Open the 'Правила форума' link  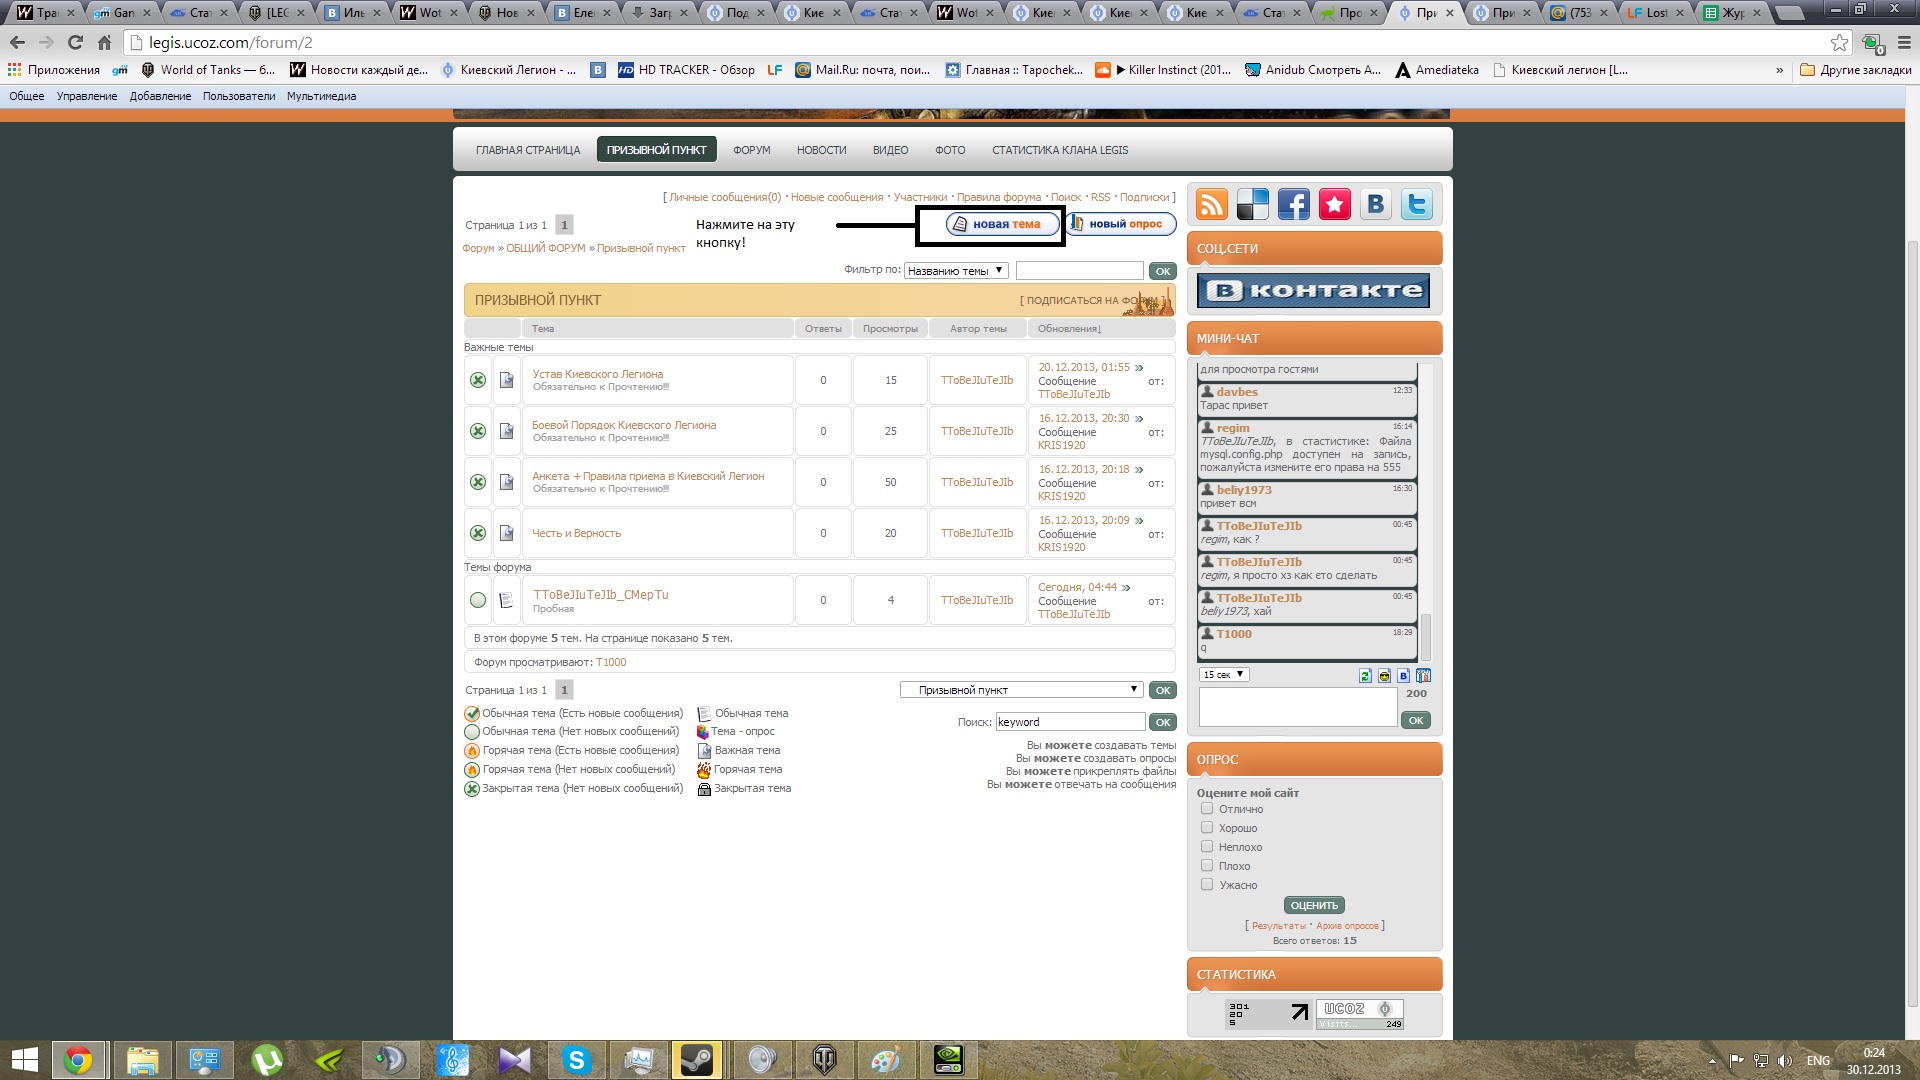point(999,197)
